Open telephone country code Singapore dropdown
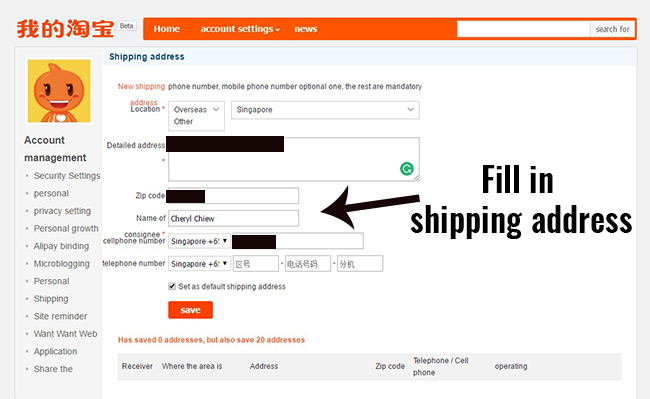Viewport: 650px width, 399px height. click(x=199, y=264)
